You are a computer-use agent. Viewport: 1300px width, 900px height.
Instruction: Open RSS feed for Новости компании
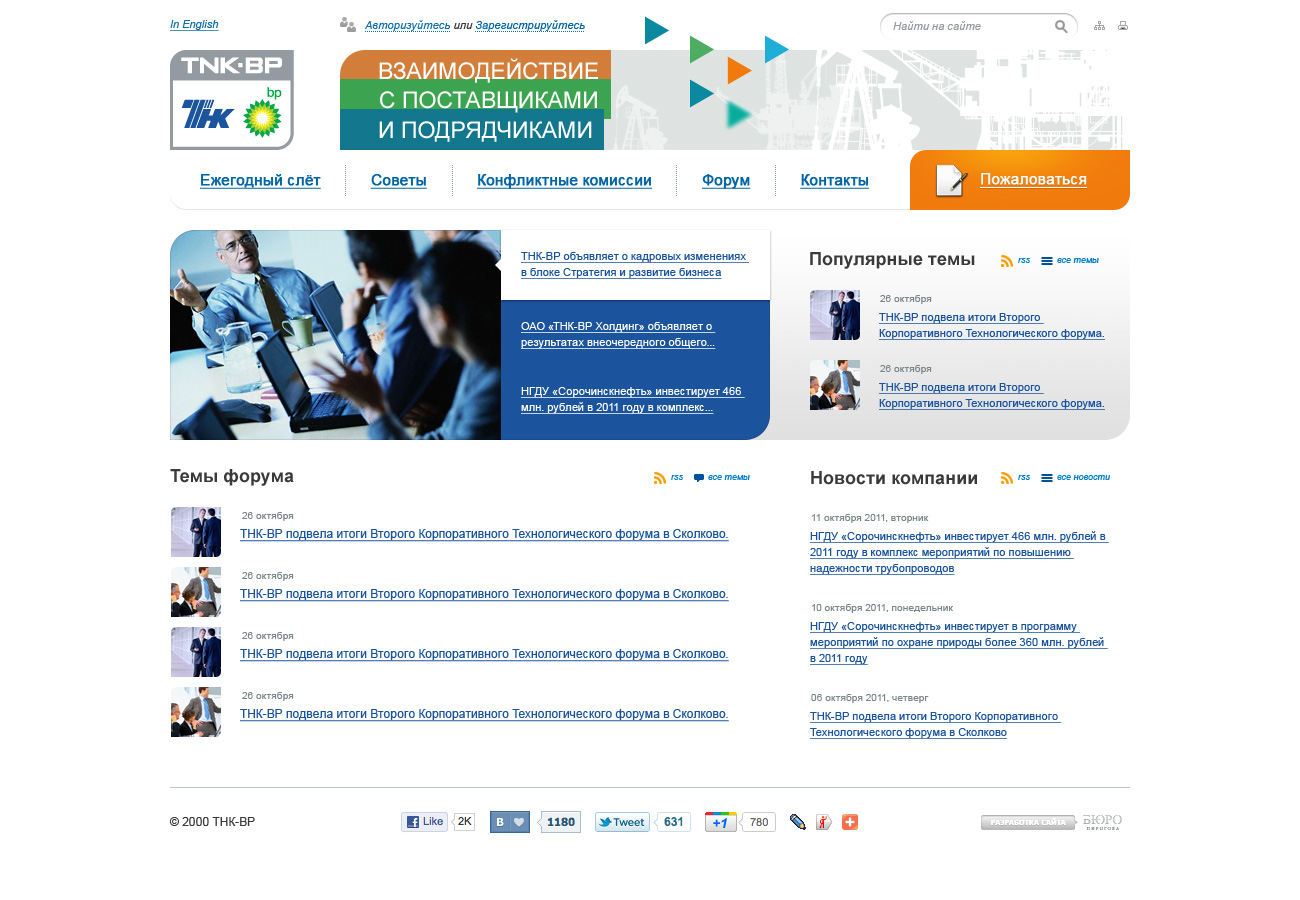1015,478
